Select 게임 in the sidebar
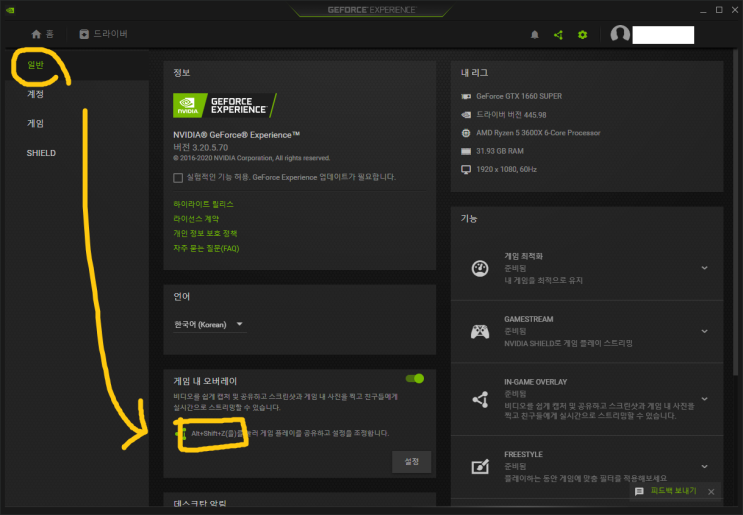The height and width of the screenshot is (515, 743). click(x=35, y=123)
